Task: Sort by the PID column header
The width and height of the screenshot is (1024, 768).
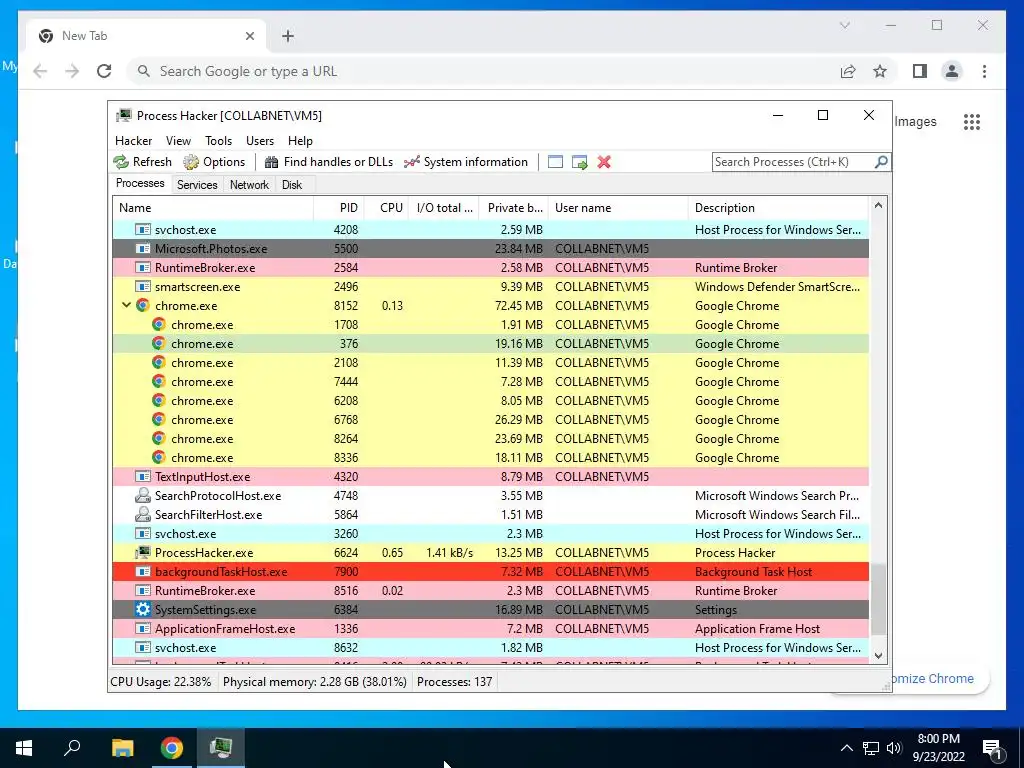Action: (x=339, y=208)
